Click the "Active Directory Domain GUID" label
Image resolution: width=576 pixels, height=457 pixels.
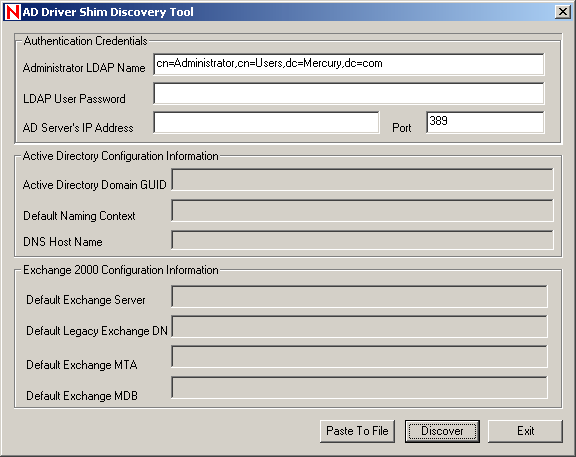[x=95, y=185]
